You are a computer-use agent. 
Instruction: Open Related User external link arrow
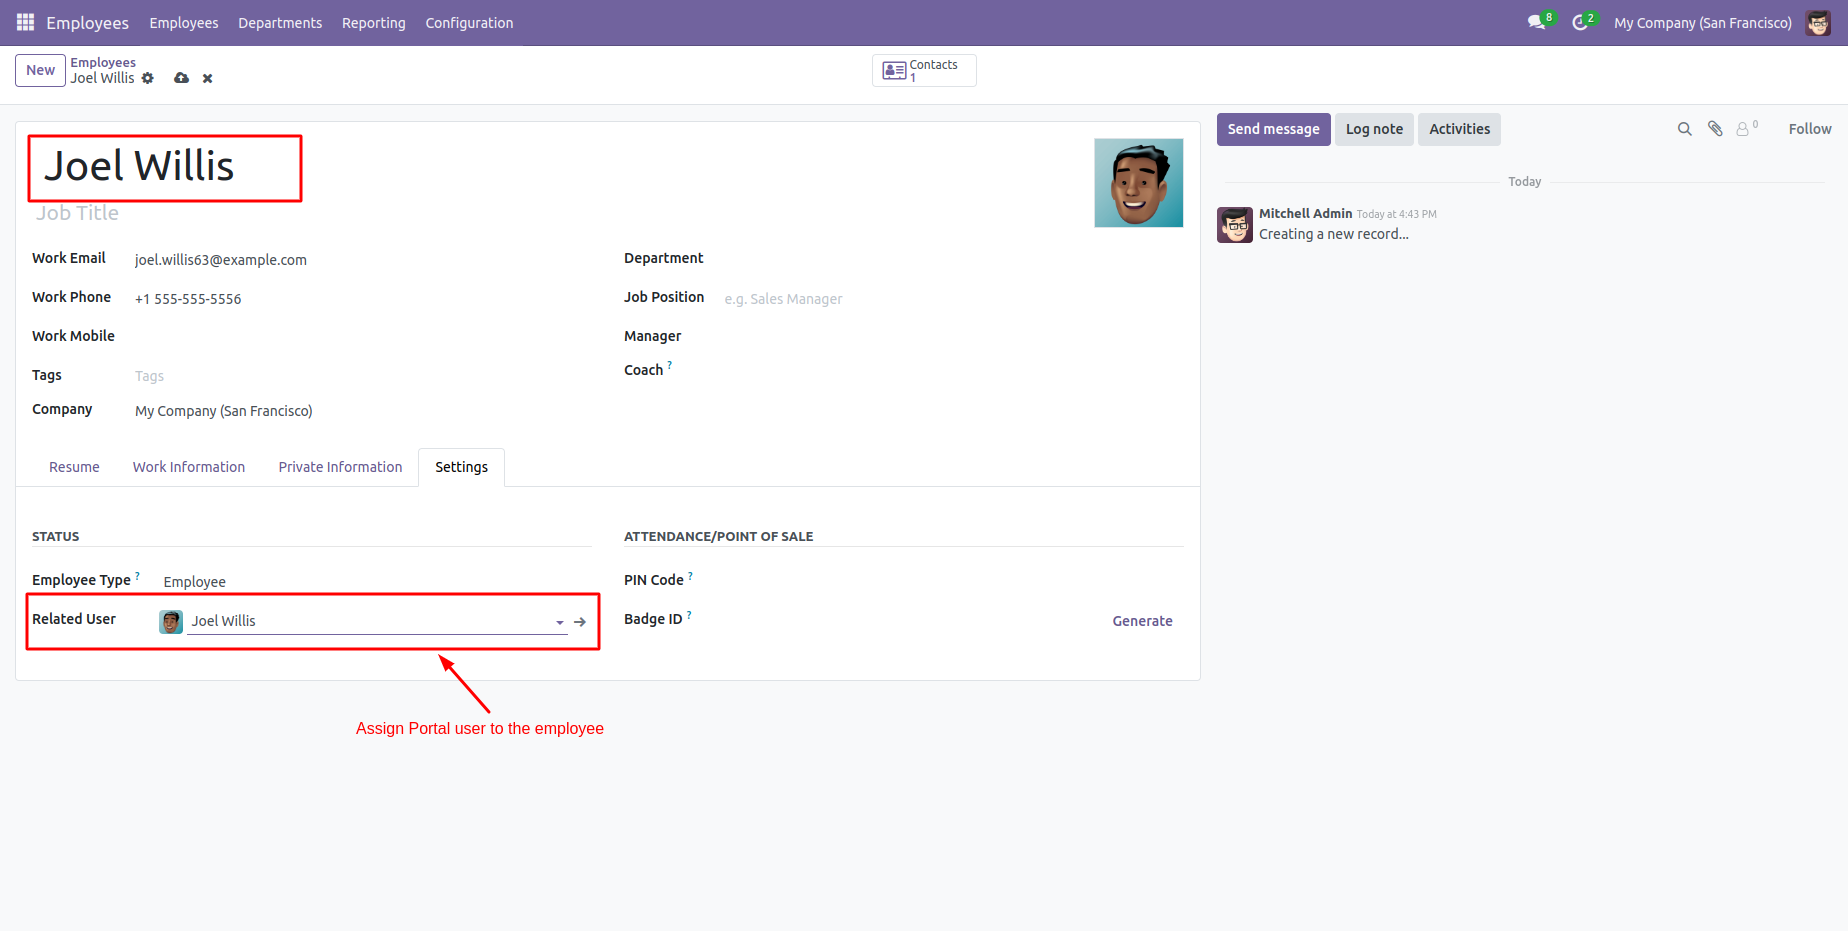tap(580, 622)
